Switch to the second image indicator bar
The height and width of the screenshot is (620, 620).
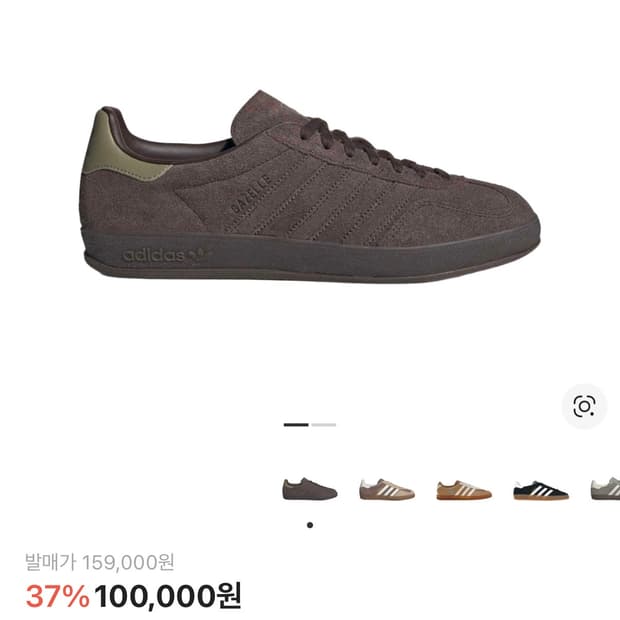click(323, 425)
